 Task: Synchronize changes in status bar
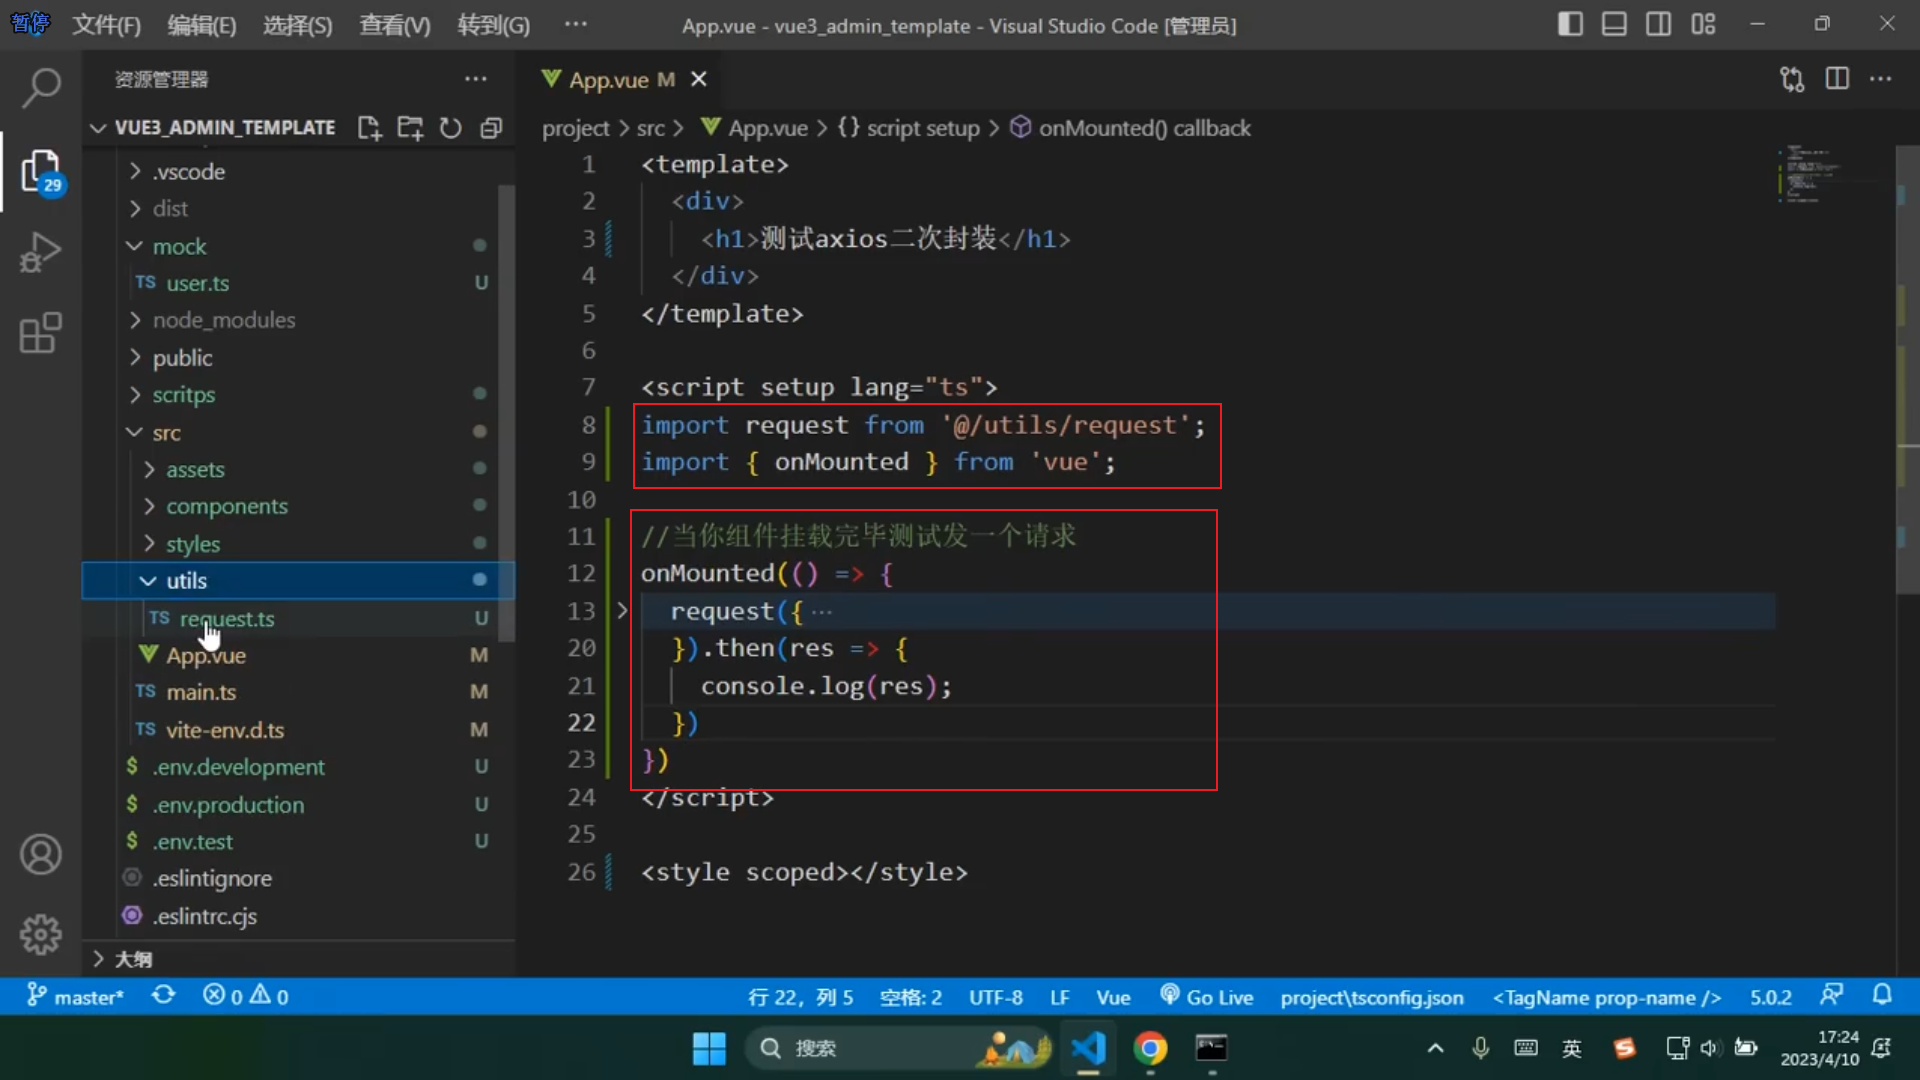tap(164, 996)
